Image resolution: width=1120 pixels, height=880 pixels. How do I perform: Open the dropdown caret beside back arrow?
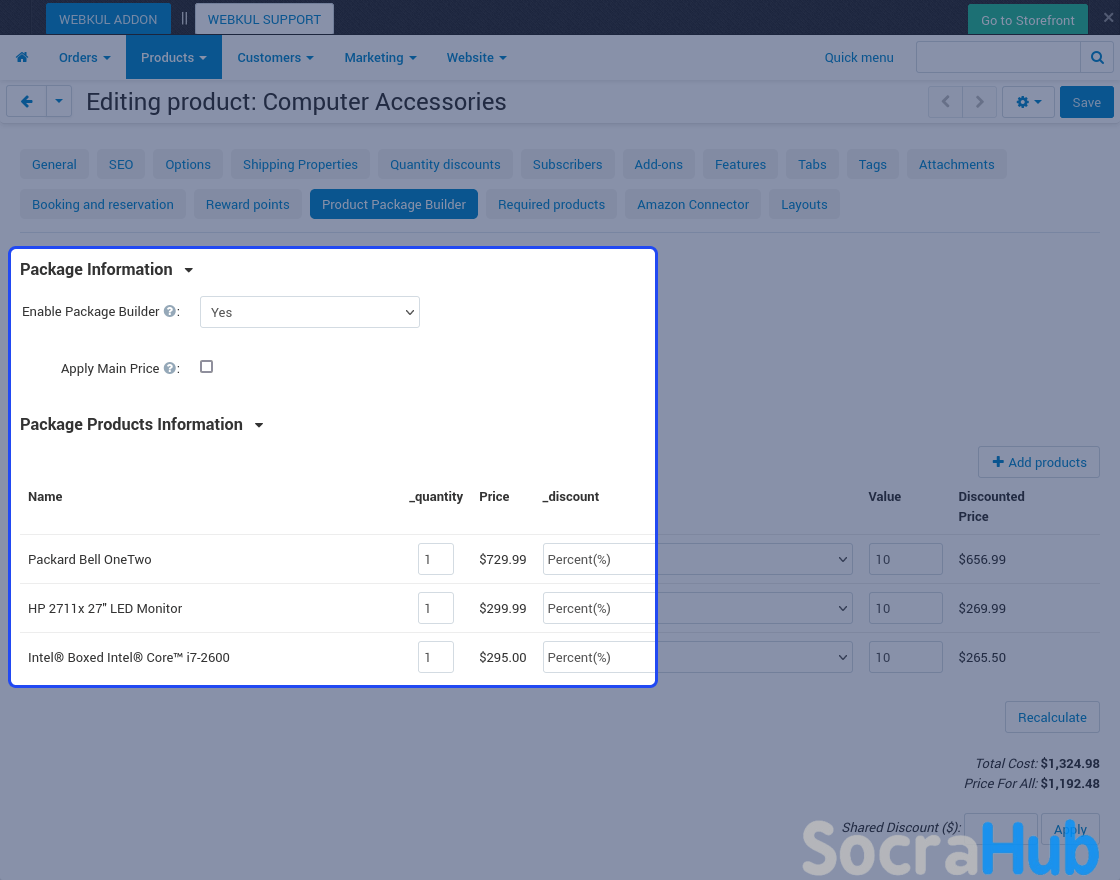pos(59,101)
